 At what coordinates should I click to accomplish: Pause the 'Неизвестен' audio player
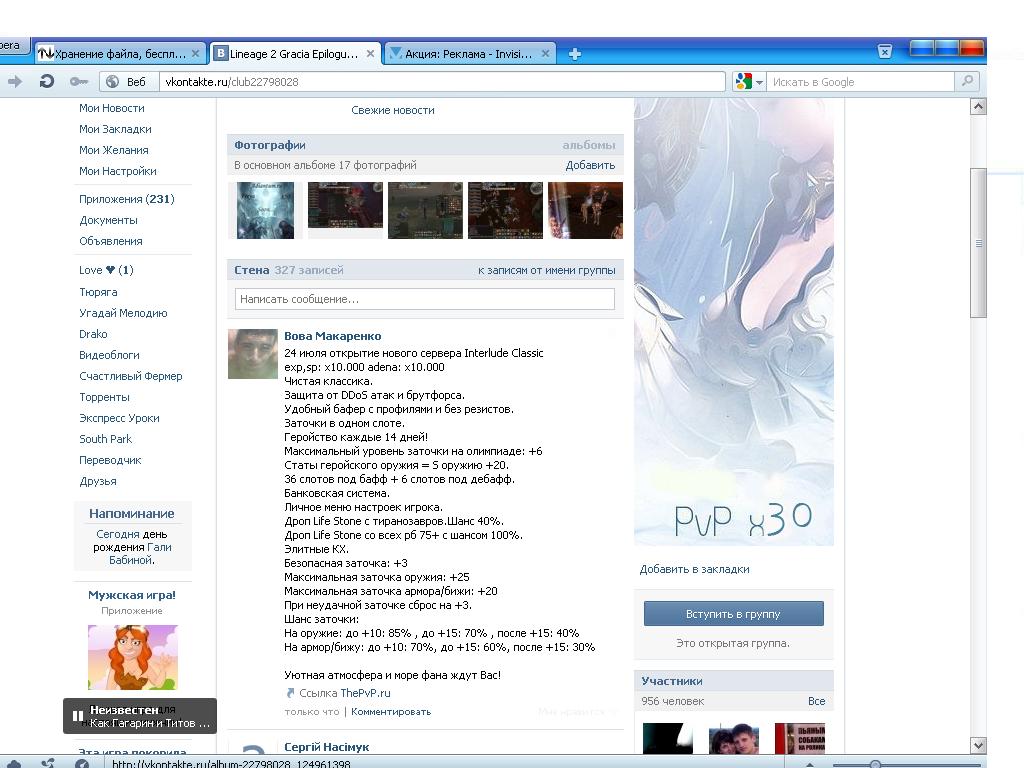78,716
